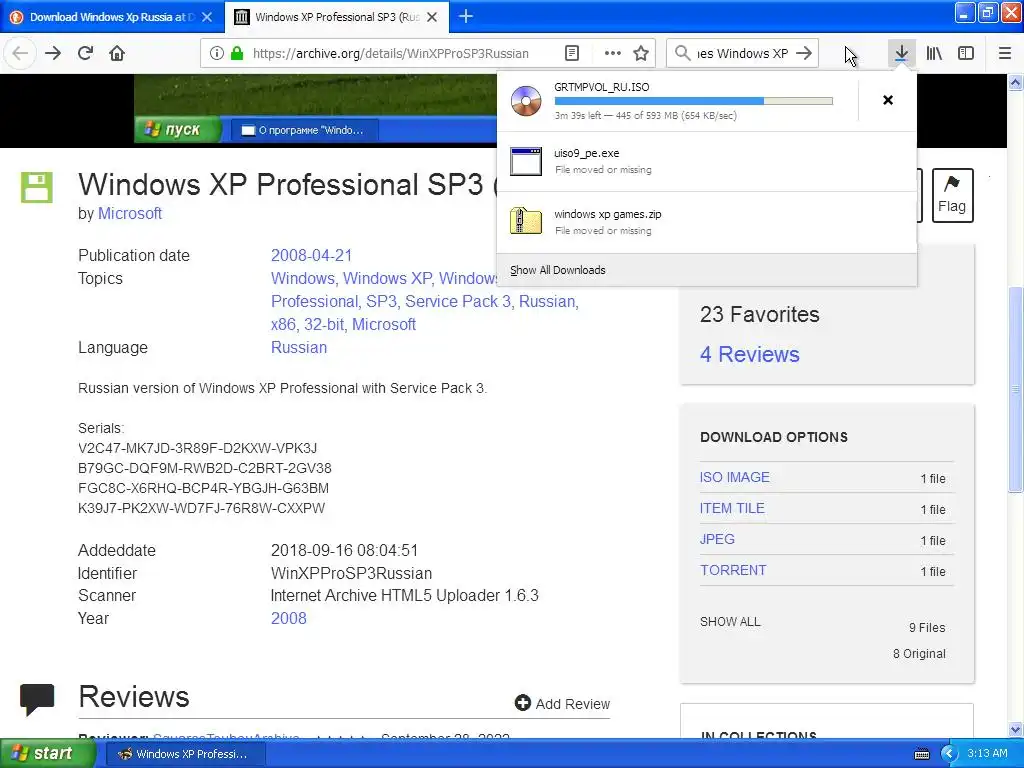Viewport: 1024px width, 768px height.
Task: Select Windows XP Professi... taskbar button
Action: coord(185,754)
